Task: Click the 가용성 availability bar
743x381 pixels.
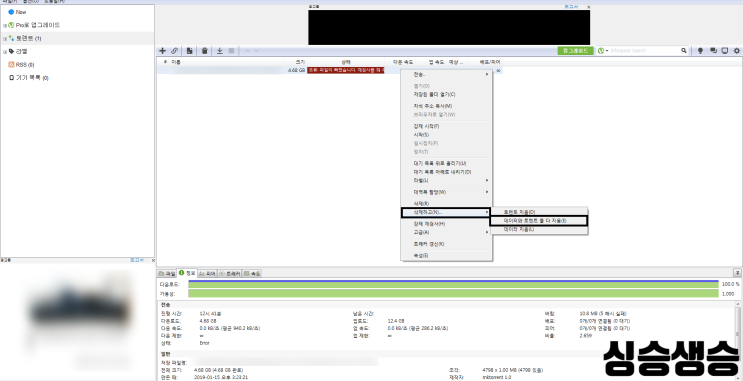Action: 453,294
